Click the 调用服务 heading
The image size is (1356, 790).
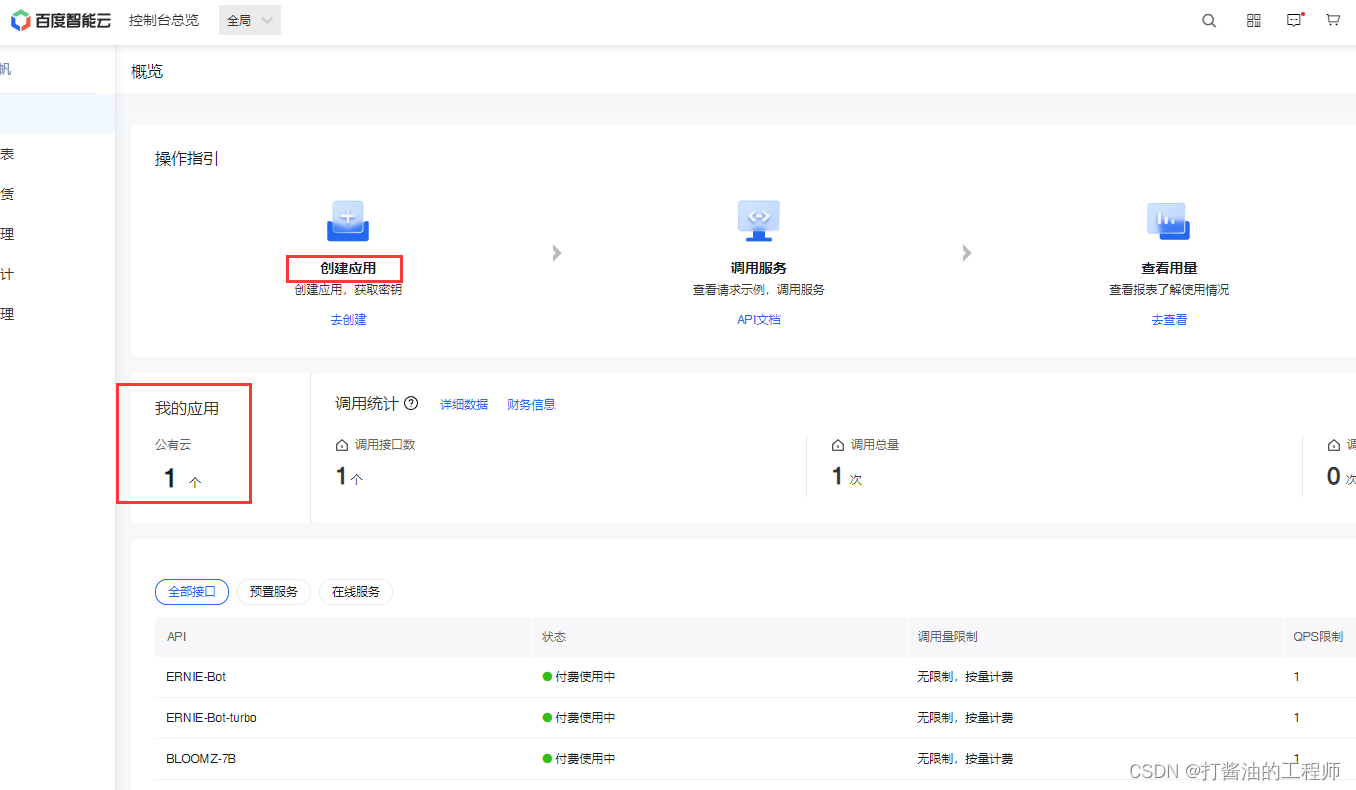[759, 268]
